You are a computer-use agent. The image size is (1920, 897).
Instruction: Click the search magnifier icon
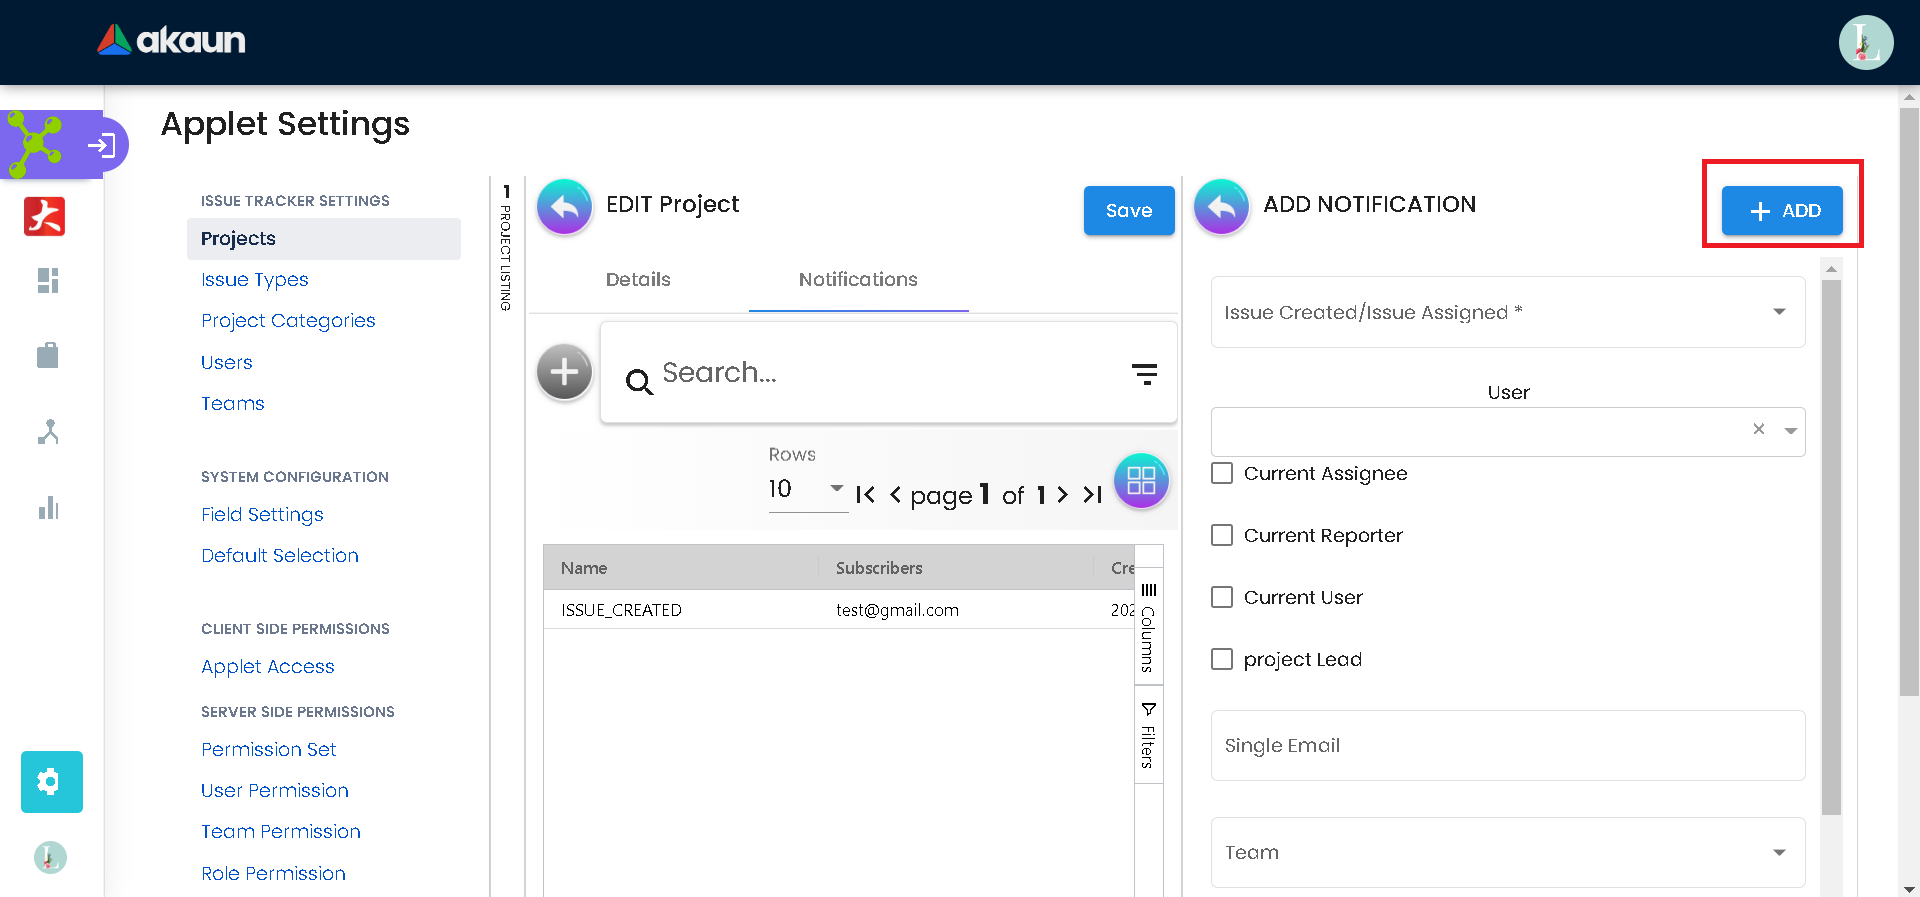[x=639, y=381]
